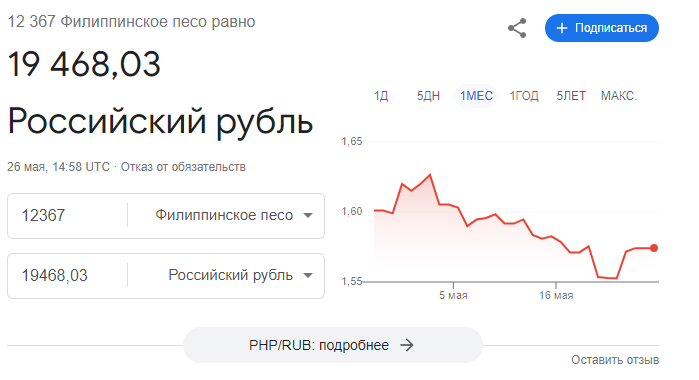This screenshot has width=699, height=380.
Task: Switch chart to 5ЛЕТ range
Action: 571,96
